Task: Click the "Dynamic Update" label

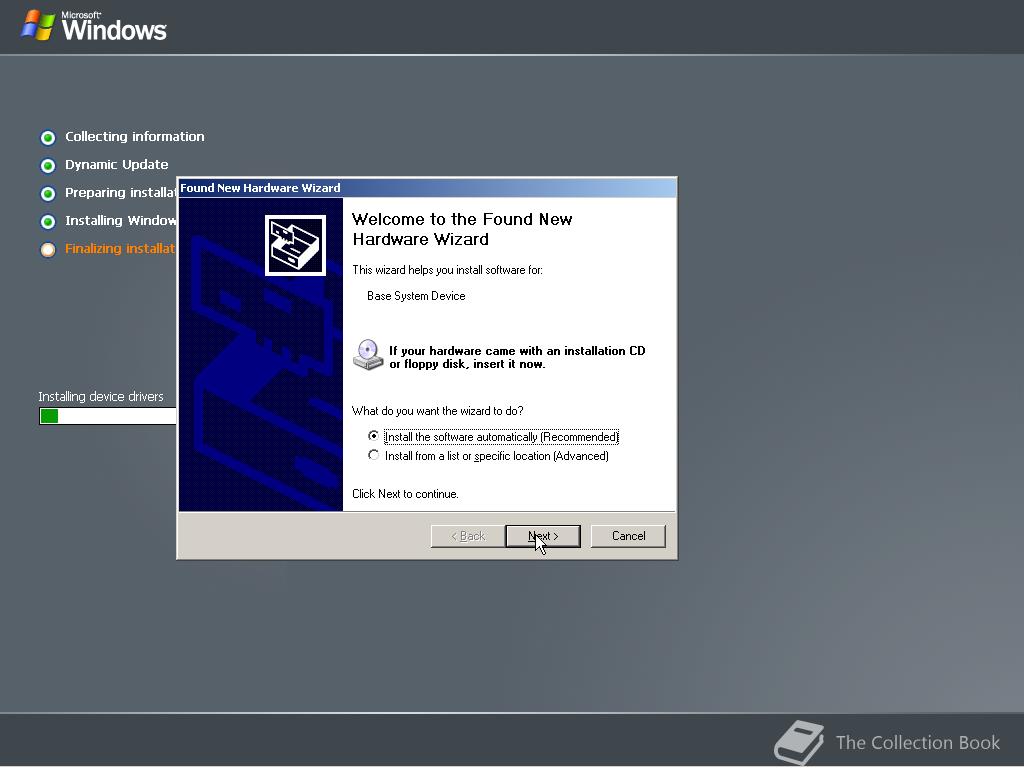Action: (116, 165)
